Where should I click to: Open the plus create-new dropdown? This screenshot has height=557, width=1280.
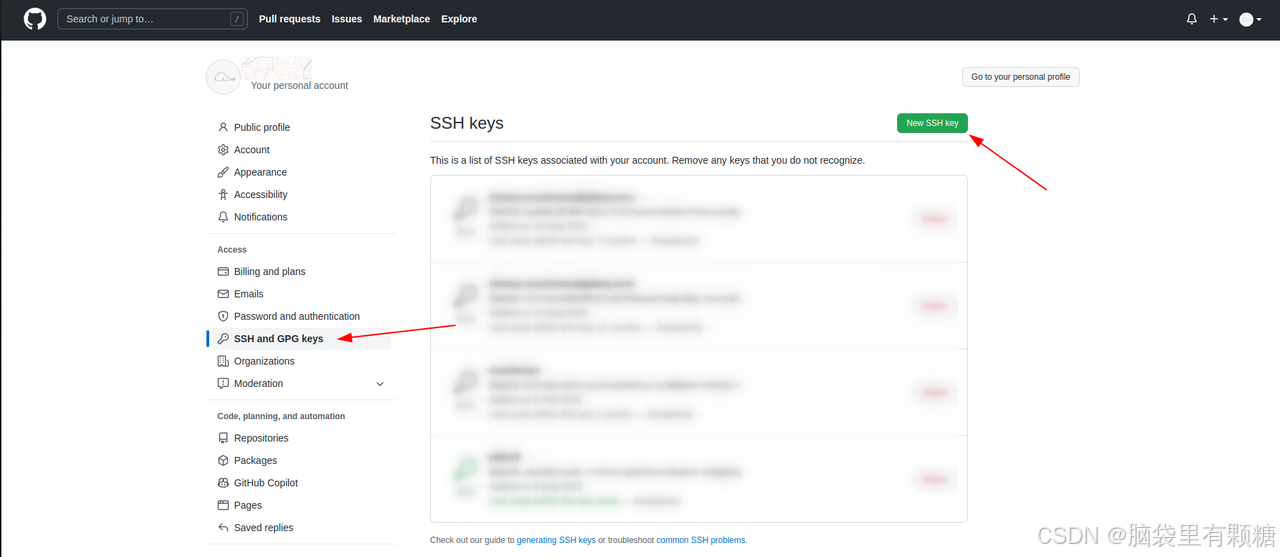tap(1218, 19)
